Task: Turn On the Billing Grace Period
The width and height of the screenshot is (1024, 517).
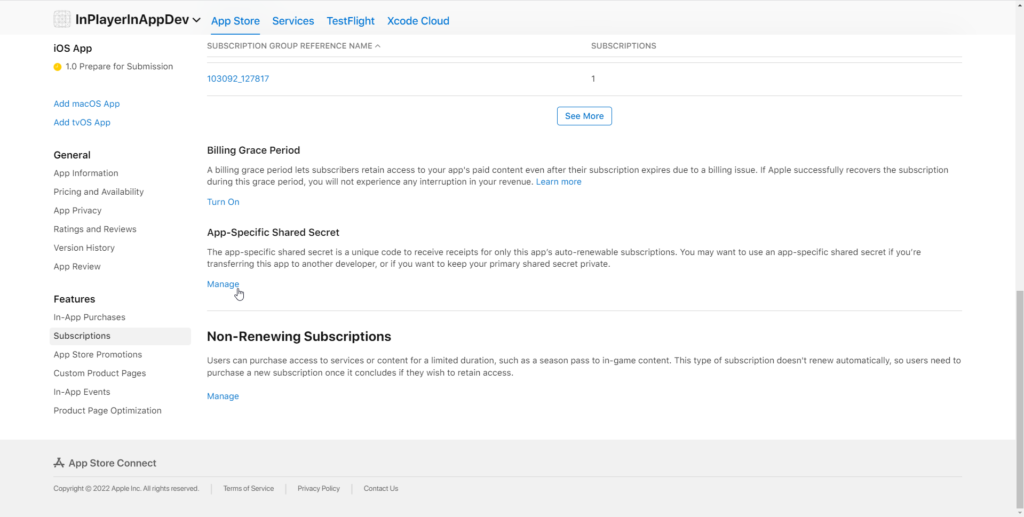Action: (x=223, y=202)
